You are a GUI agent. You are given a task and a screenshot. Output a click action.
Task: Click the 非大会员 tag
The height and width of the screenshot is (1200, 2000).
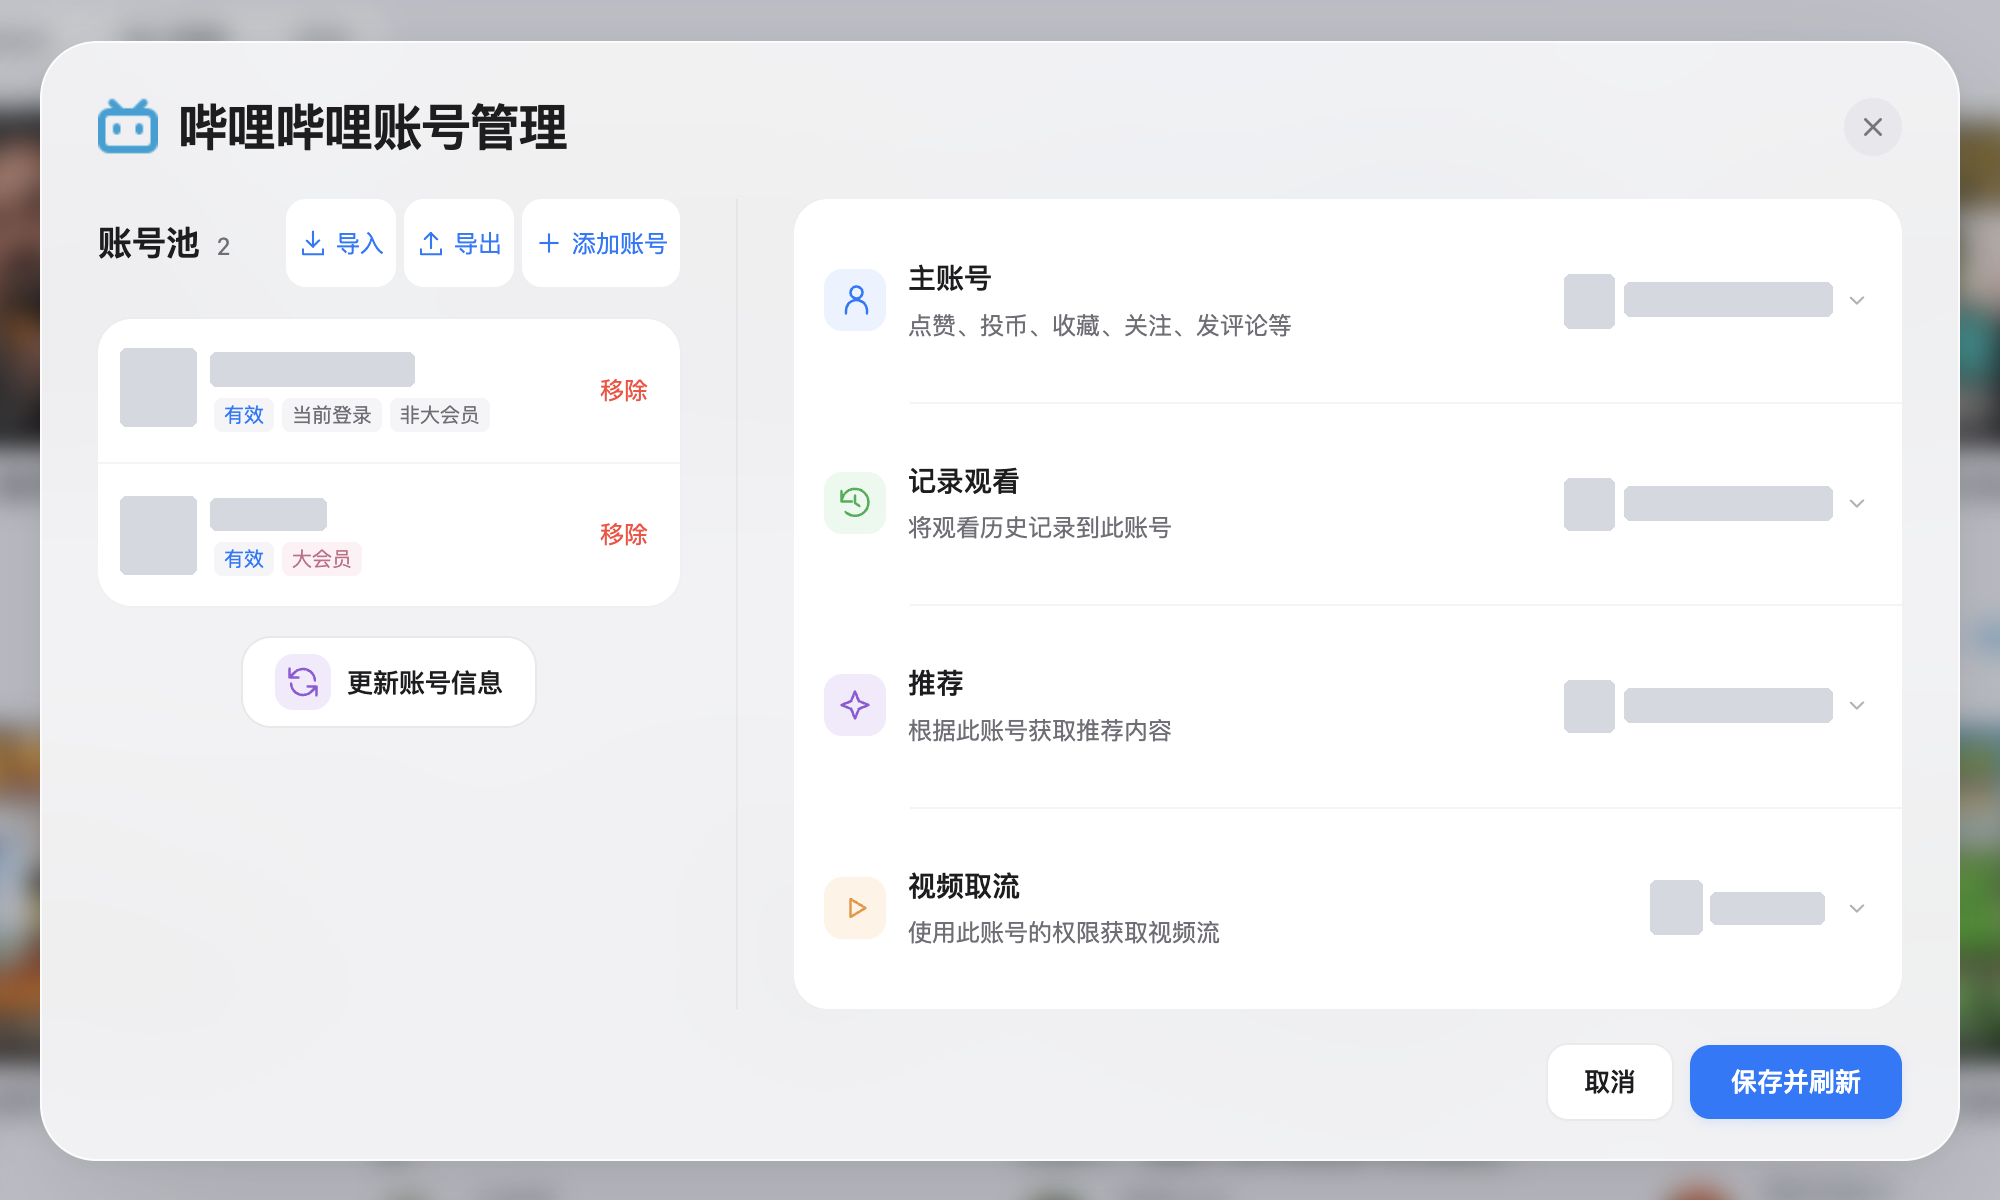[x=439, y=415]
